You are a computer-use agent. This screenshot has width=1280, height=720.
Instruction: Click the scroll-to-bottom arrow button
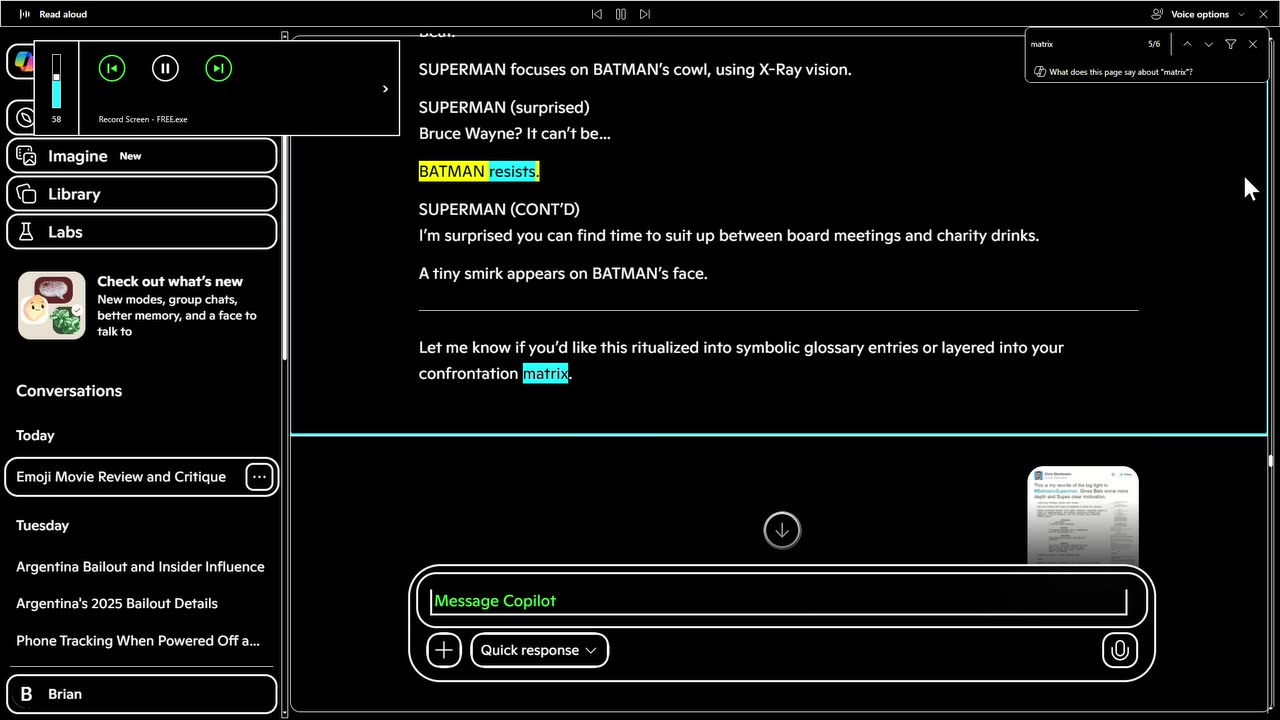(782, 530)
